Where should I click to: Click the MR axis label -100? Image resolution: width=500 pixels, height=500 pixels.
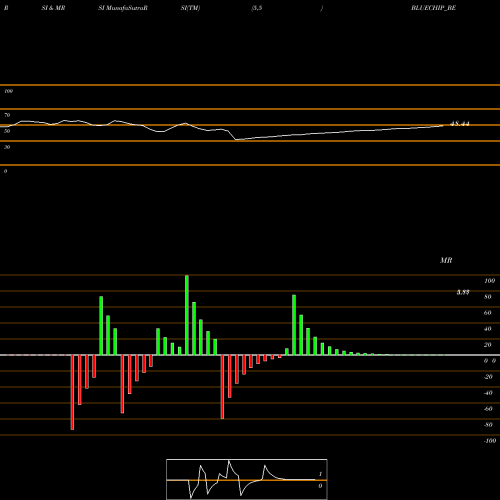click(489, 441)
